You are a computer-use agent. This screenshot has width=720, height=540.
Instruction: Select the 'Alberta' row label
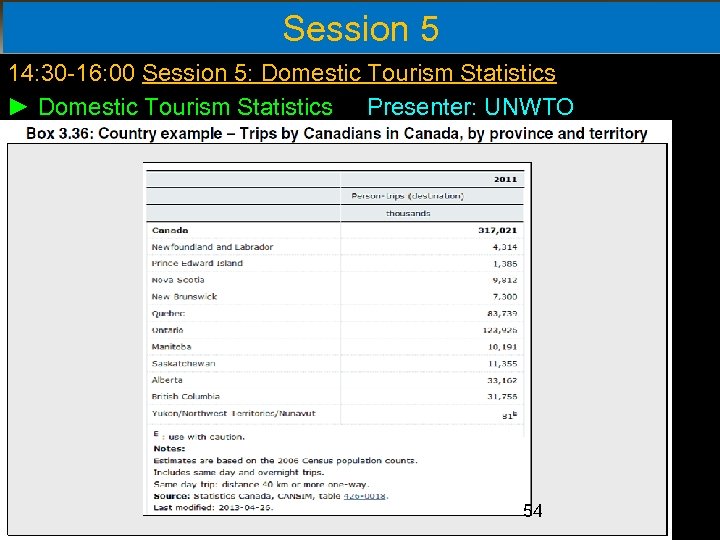pyautogui.click(x=167, y=380)
